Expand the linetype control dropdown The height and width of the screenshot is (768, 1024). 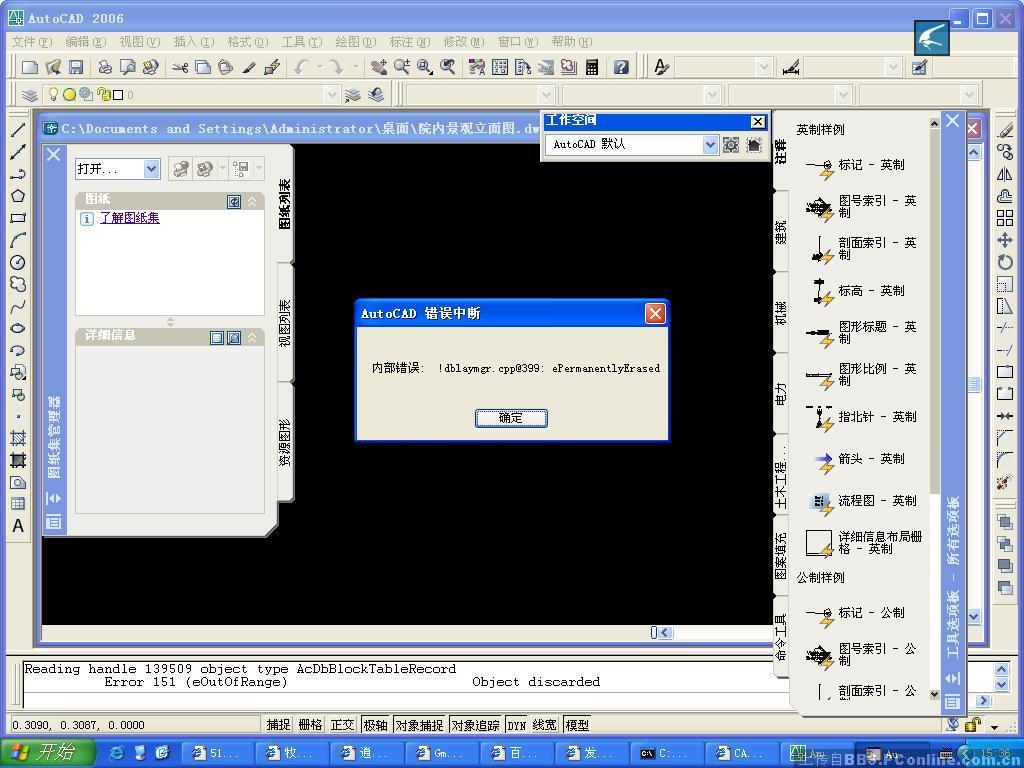pos(712,95)
